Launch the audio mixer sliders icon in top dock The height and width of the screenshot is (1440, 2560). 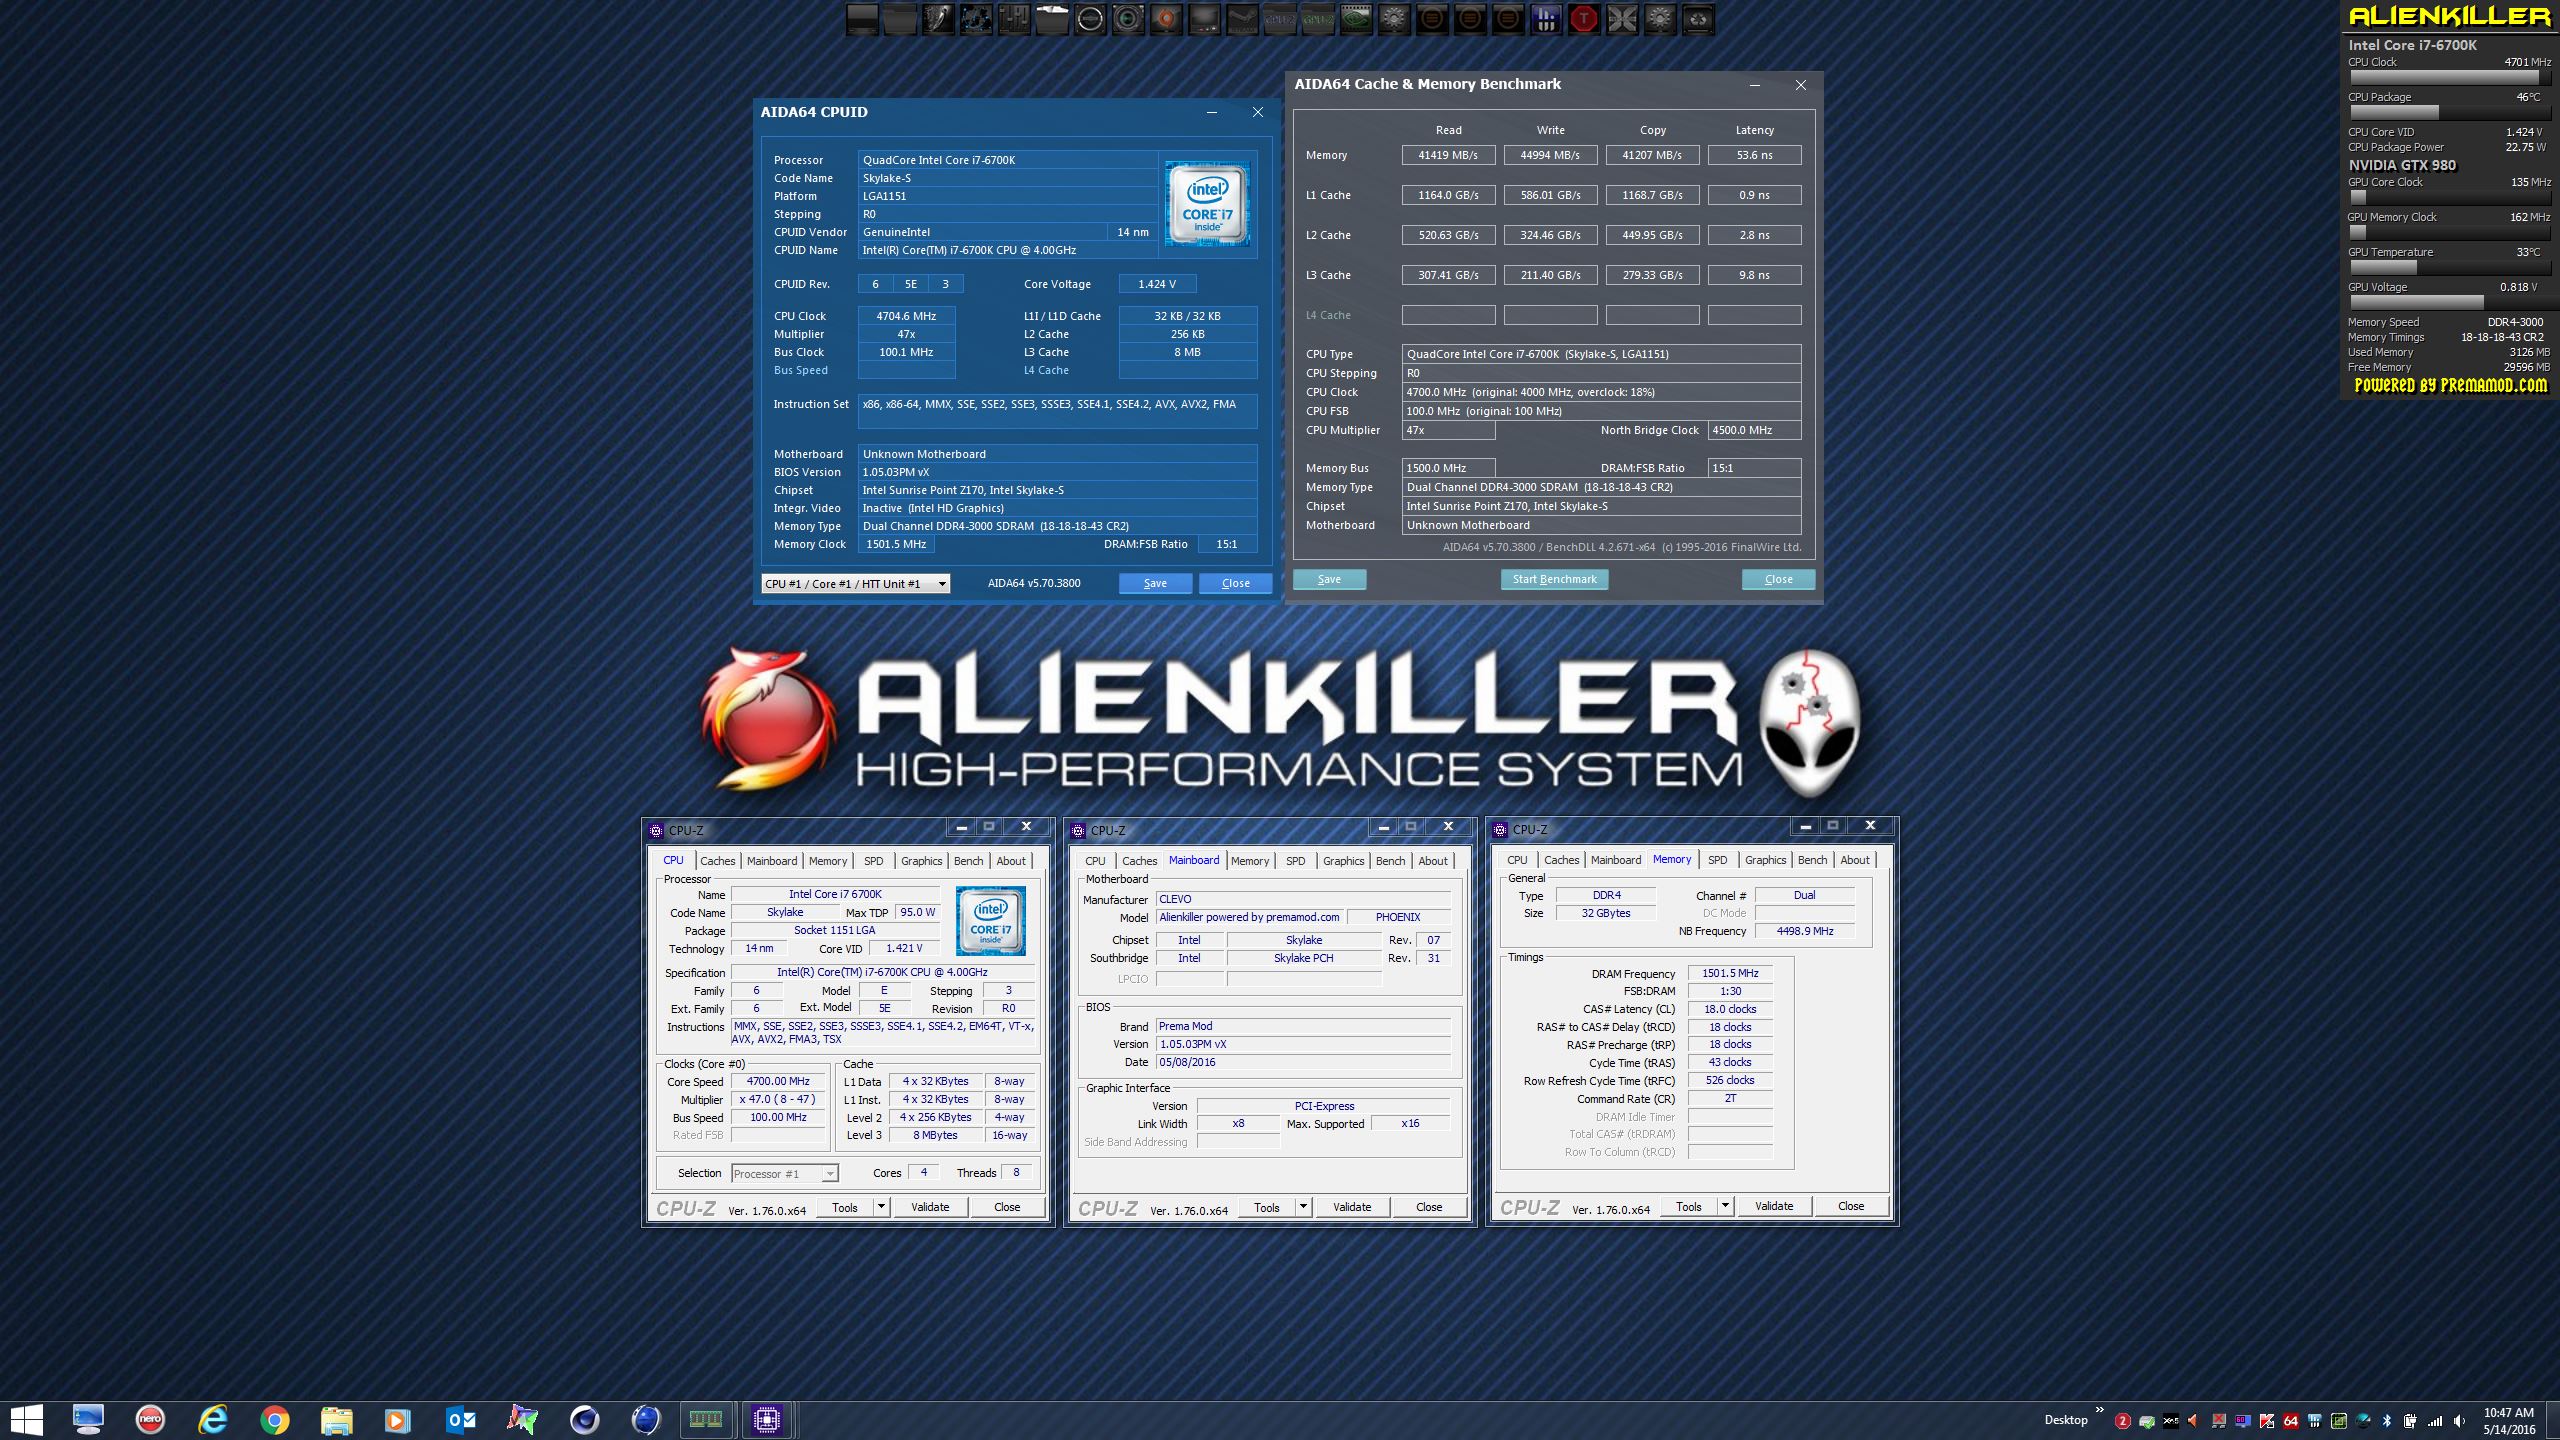click(x=1014, y=20)
